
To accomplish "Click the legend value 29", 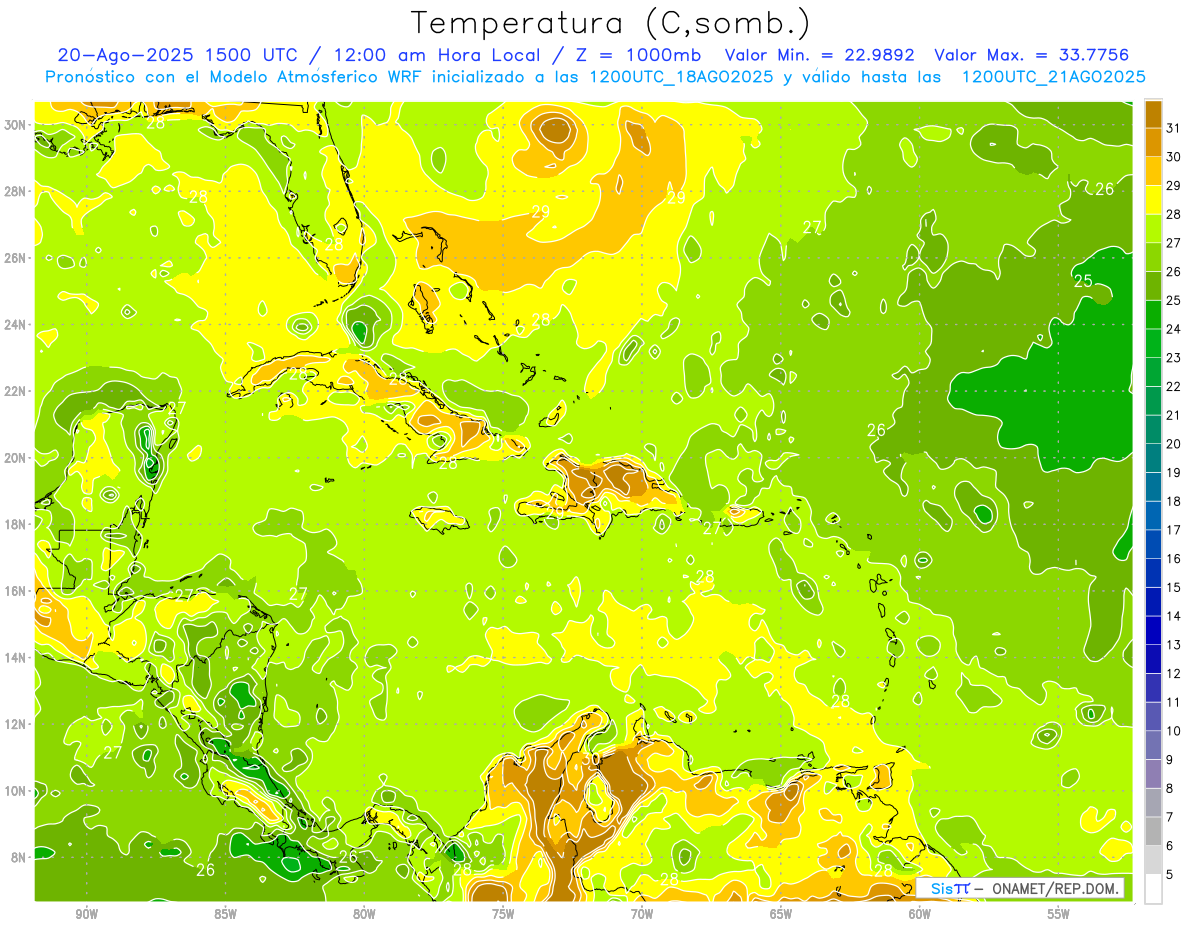I will click(1174, 185).
